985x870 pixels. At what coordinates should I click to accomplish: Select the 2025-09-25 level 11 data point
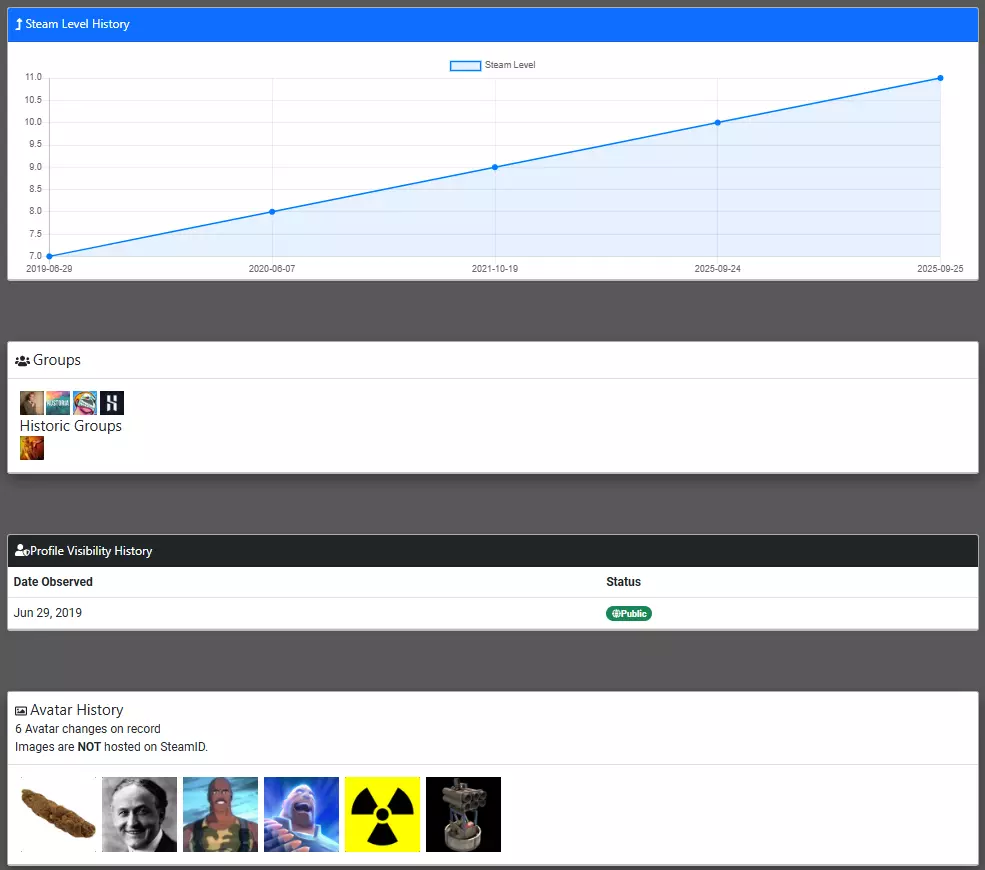(940, 78)
